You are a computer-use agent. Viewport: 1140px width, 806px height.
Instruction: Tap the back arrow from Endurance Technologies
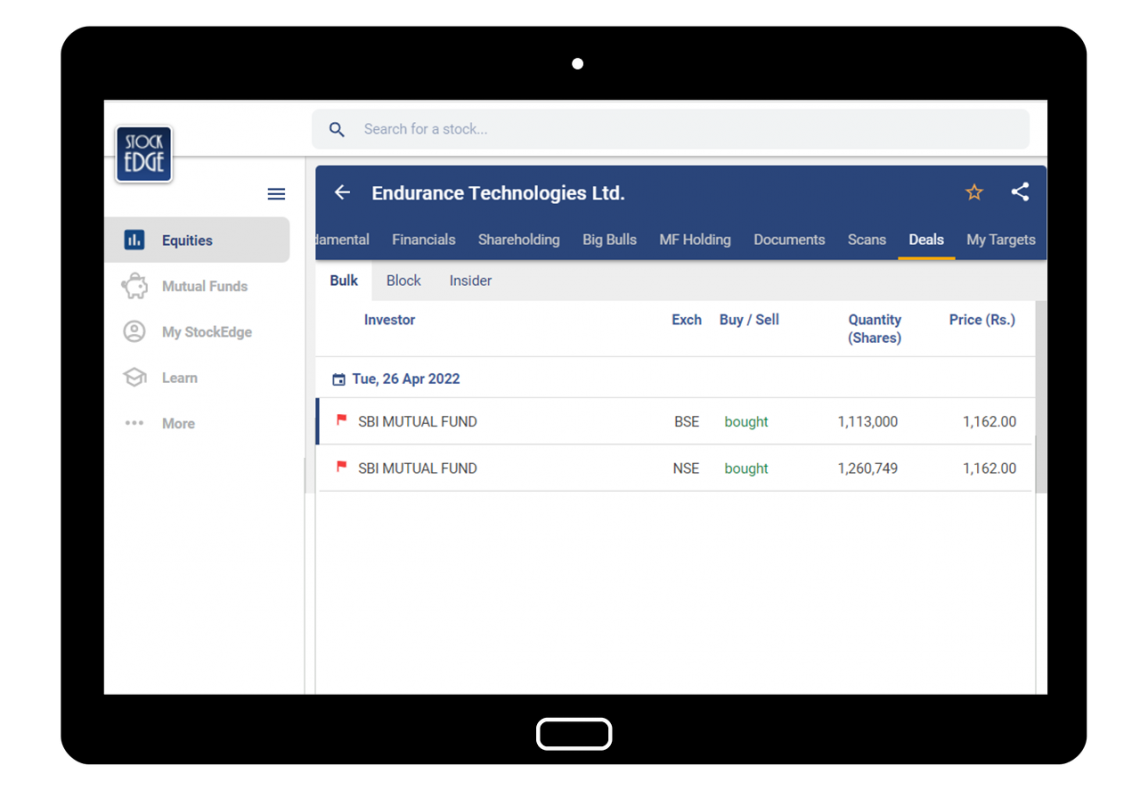point(341,192)
